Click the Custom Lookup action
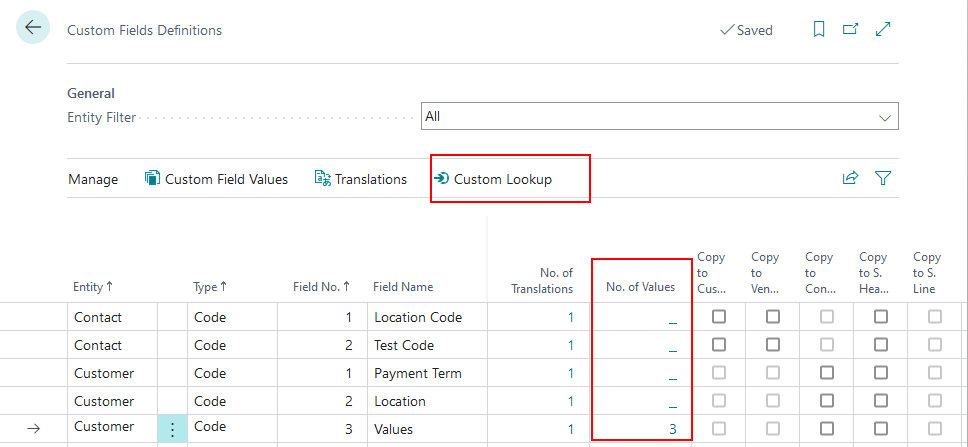Viewport: 968px width, 447px height. point(493,179)
